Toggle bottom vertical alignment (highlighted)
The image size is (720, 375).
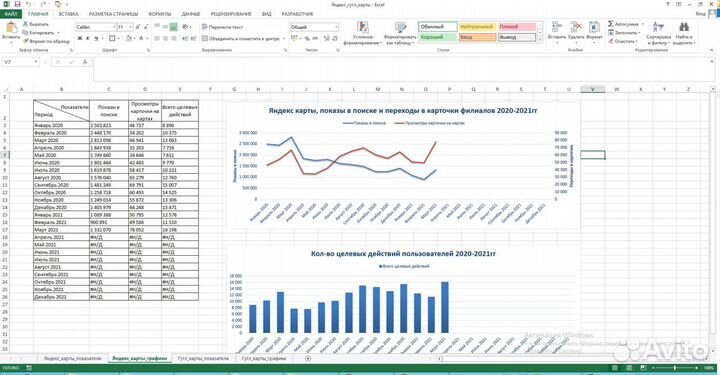174,27
